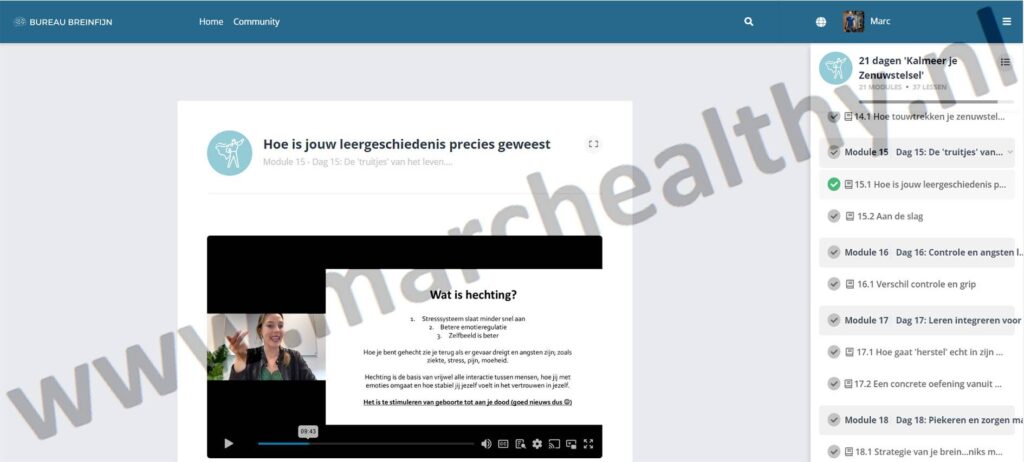Go to Home in top navigation
The width and height of the screenshot is (1024, 462).
click(211, 22)
